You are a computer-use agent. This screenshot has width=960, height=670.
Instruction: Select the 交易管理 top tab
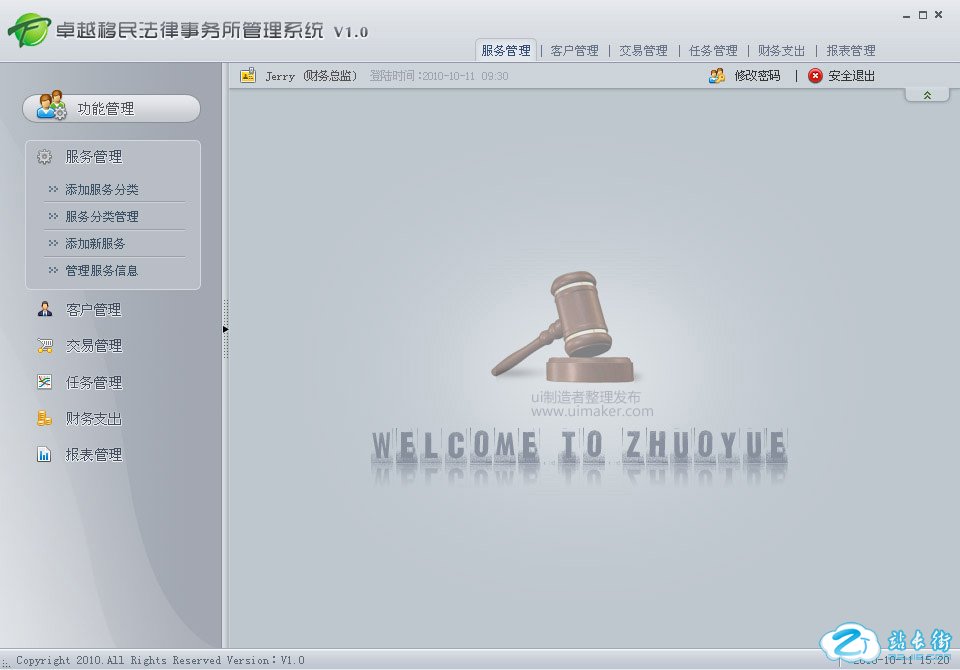pyautogui.click(x=643, y=51)
